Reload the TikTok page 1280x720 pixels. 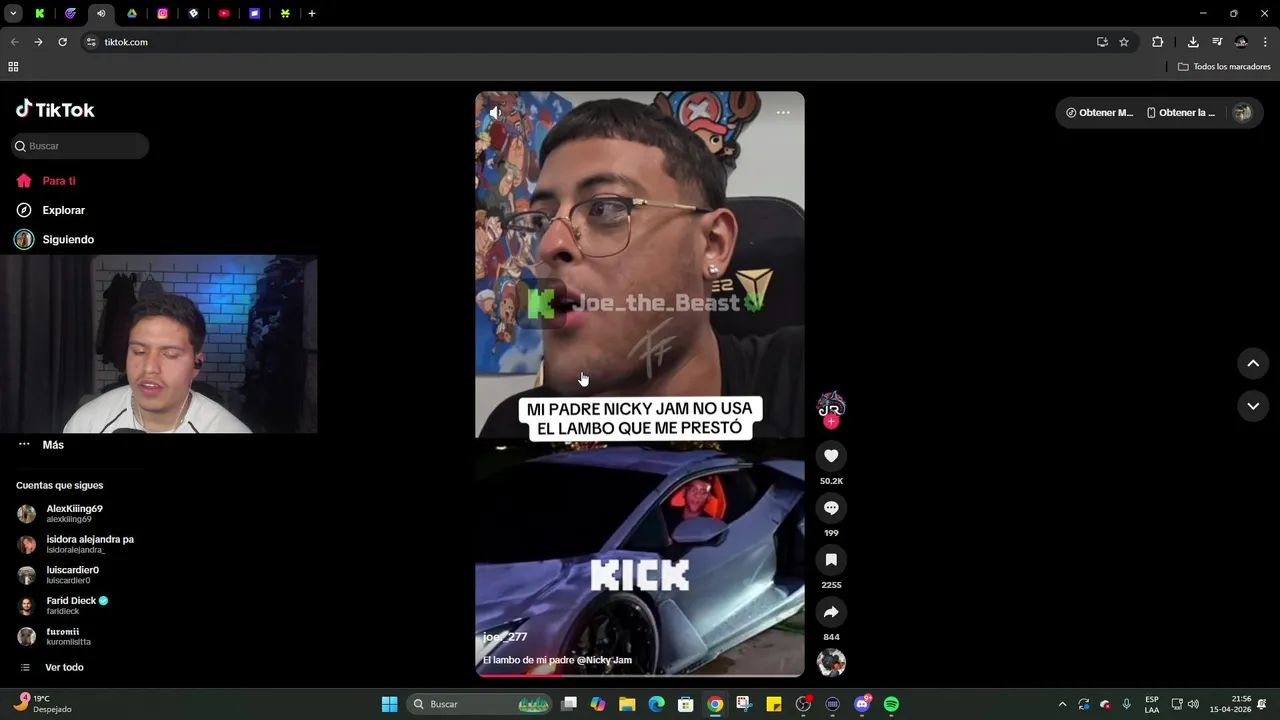62,42
